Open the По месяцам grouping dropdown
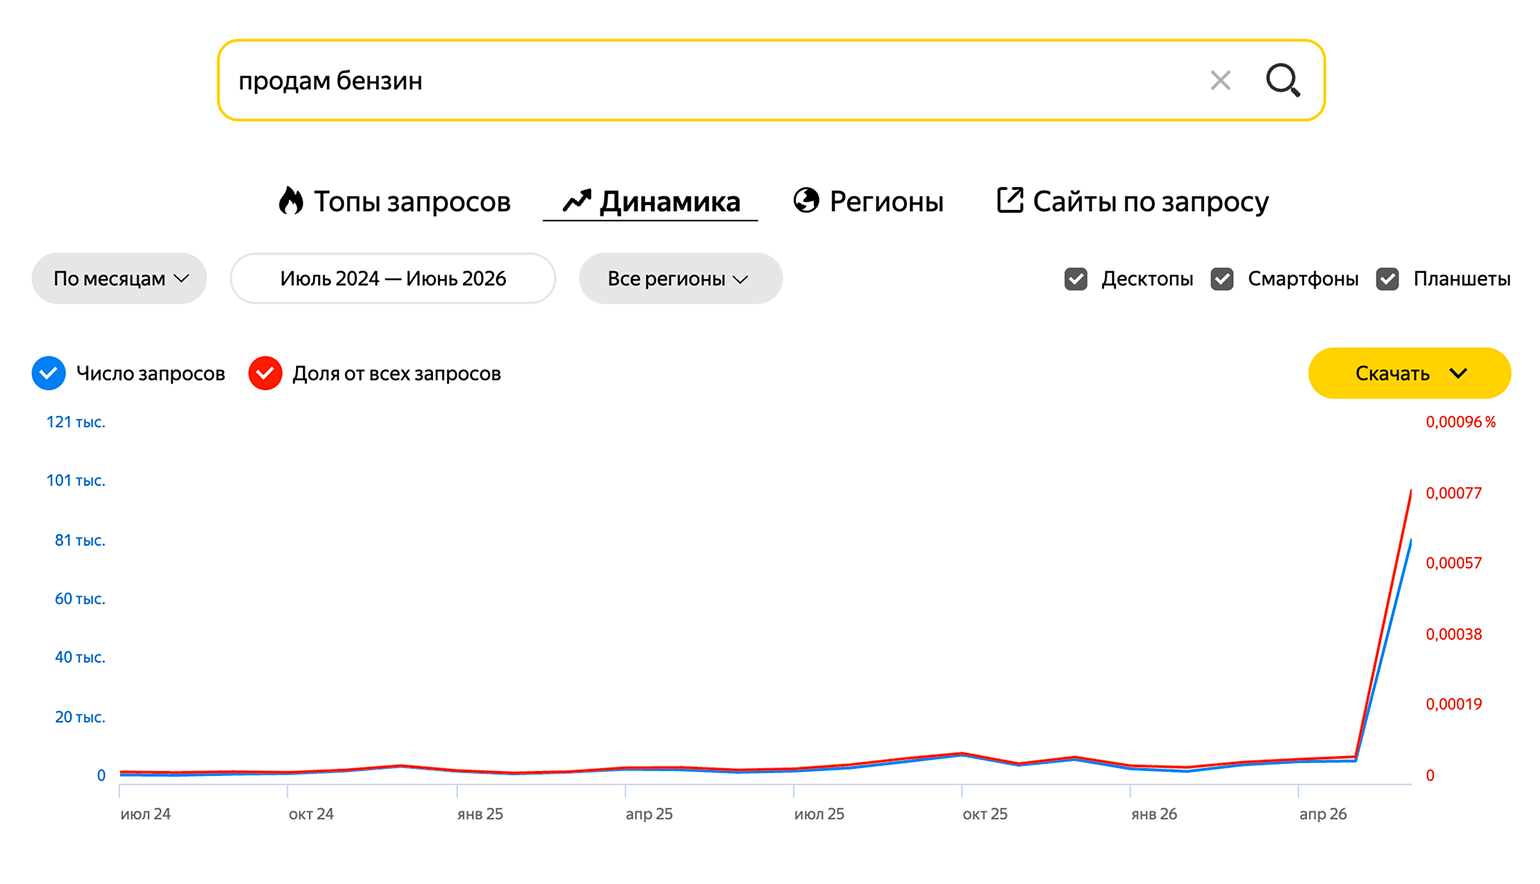 point(119,278)
